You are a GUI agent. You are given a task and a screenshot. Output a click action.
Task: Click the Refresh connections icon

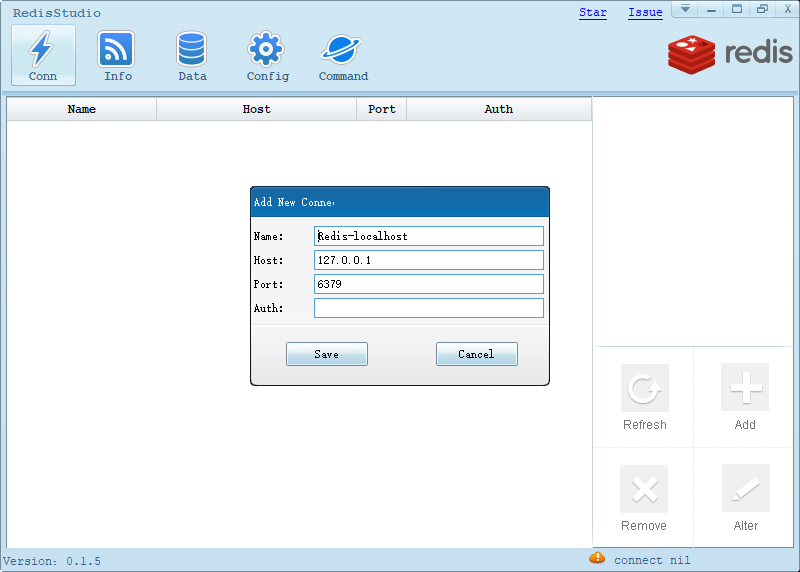tap(645, 388)
